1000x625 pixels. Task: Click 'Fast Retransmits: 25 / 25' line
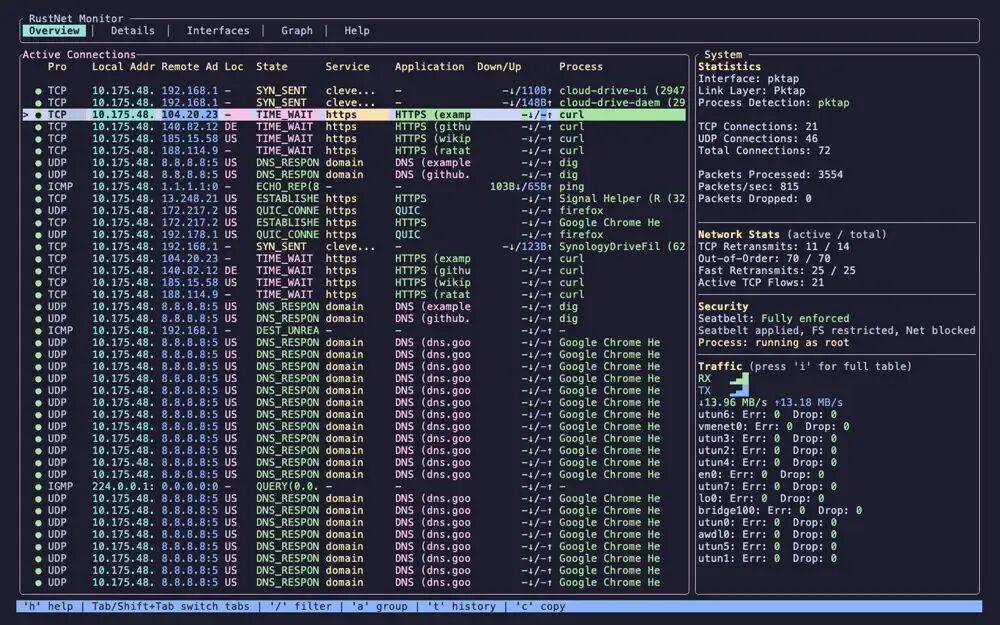(x=777, y=270)
